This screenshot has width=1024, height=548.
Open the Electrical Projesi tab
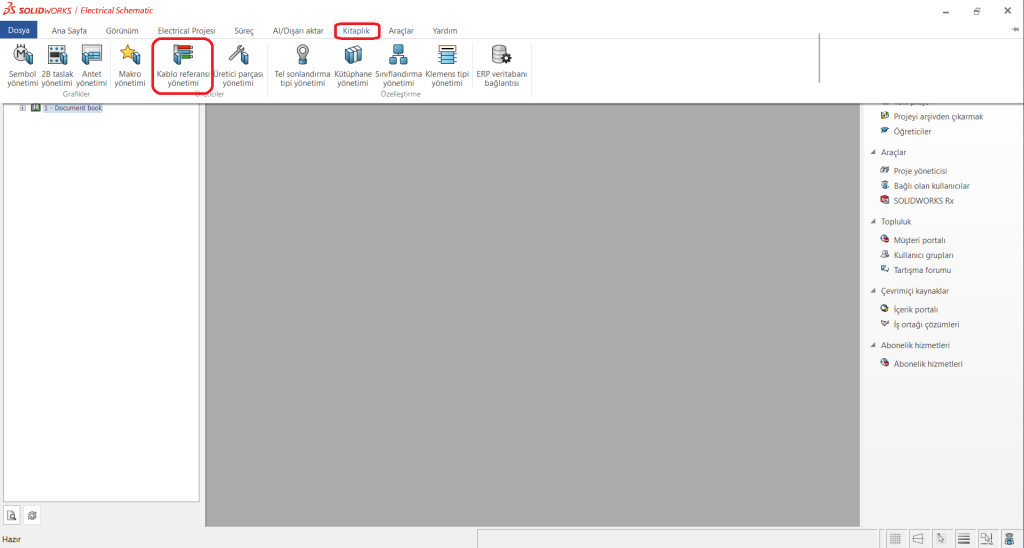click(186, 31)
